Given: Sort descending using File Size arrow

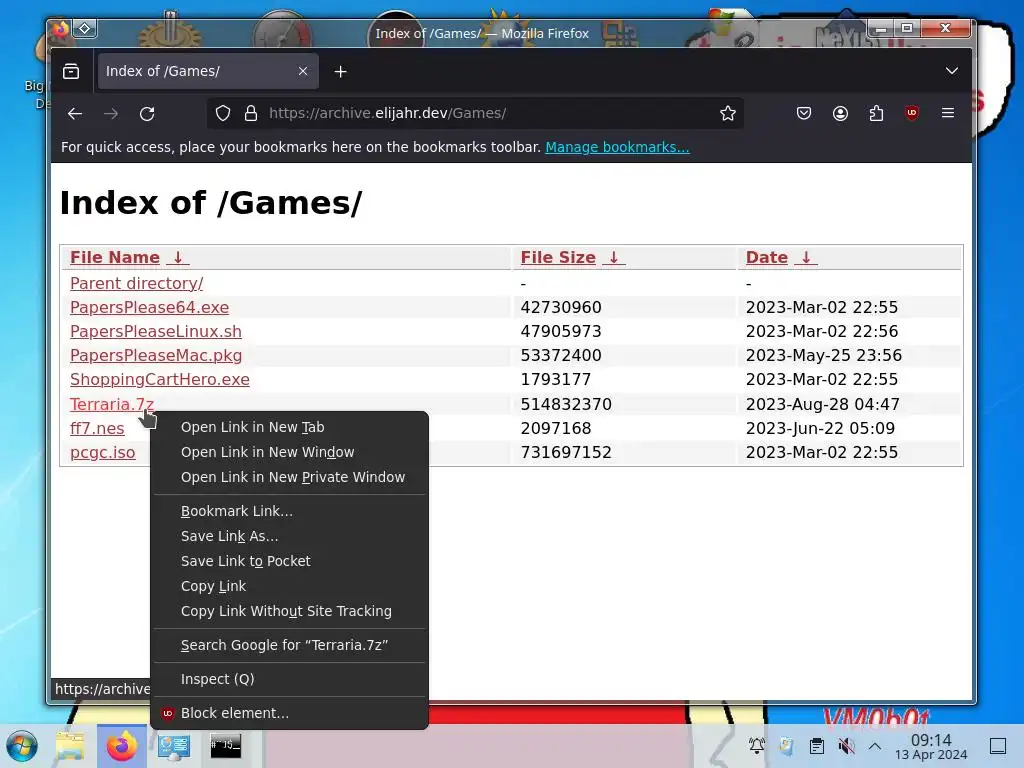Looking at the screenshot, I should [x=613, y=257].
